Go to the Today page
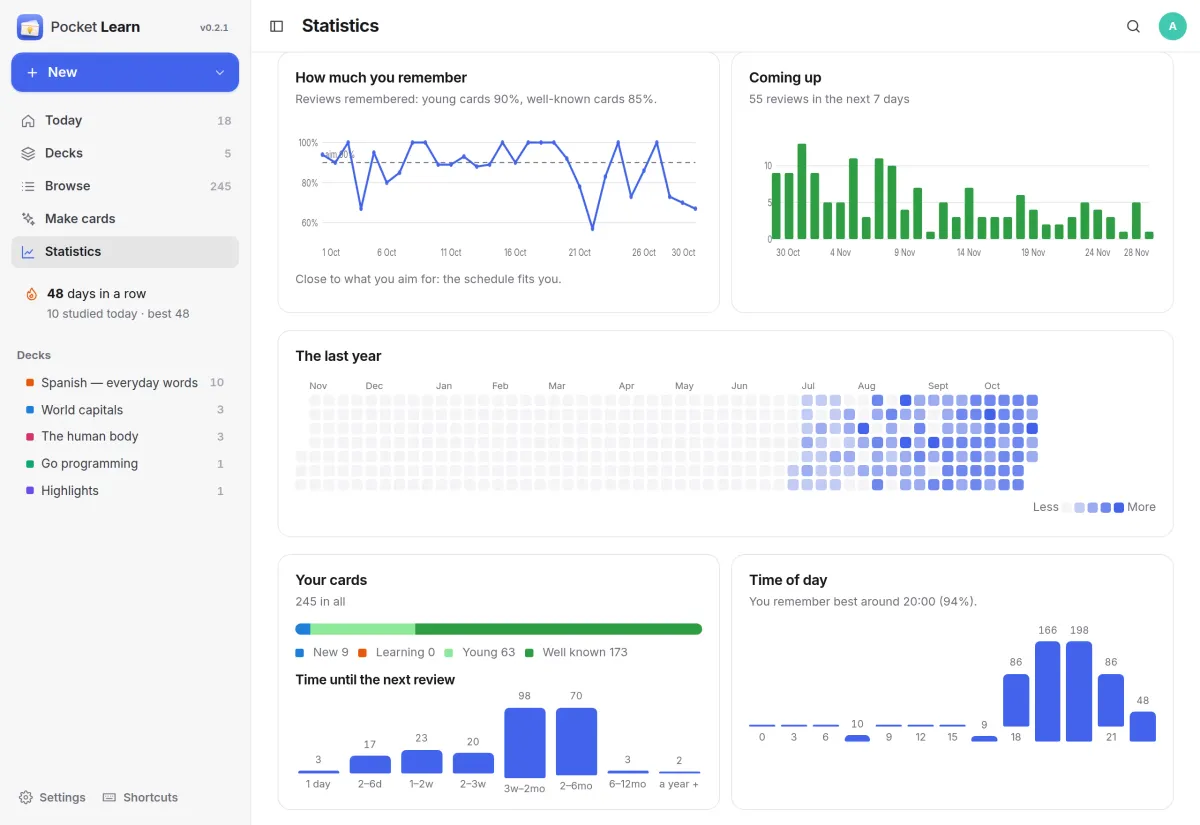 point(125,120)
